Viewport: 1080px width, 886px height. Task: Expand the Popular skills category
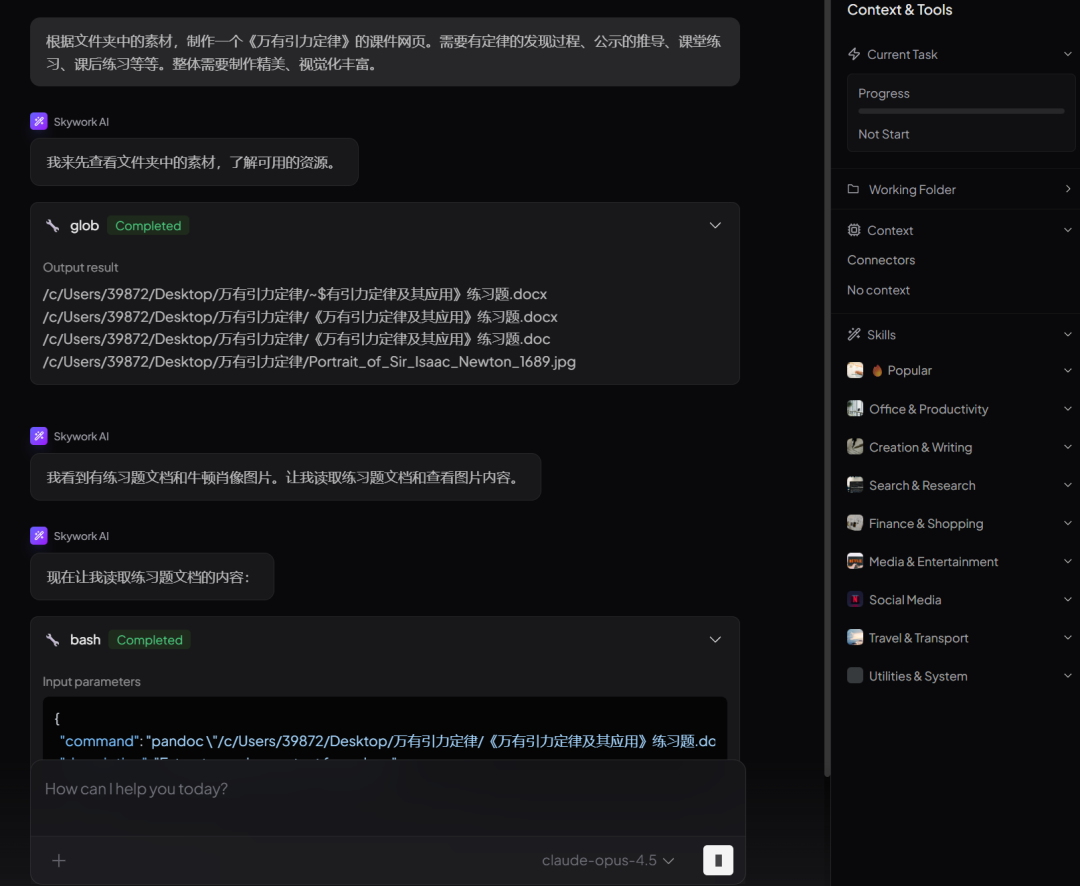(1067, 371)
